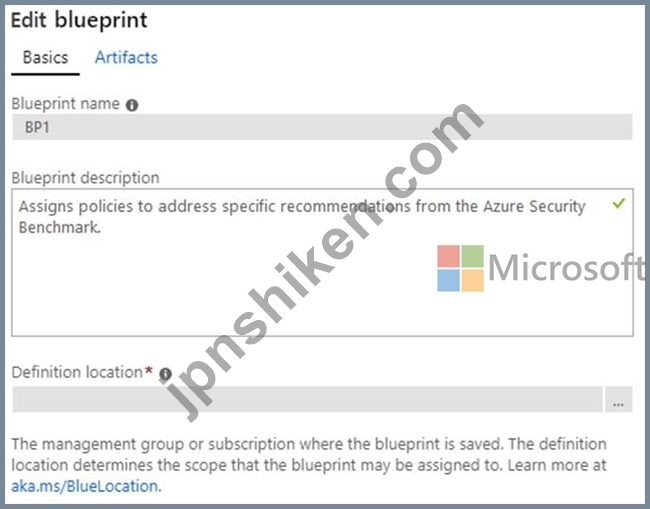Click the four-color Microsoft logo squares
Screen dimensions: 650x509
click(460, 268)
